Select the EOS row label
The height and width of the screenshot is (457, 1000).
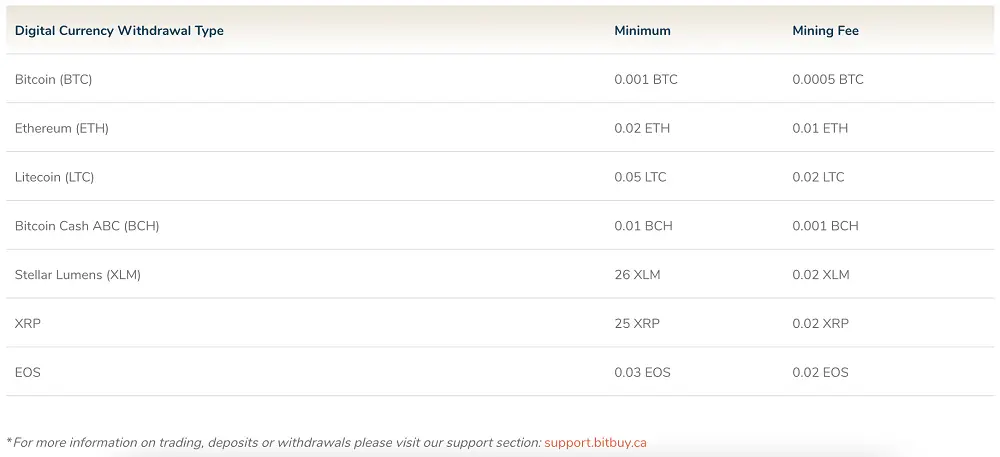point(28,373)
